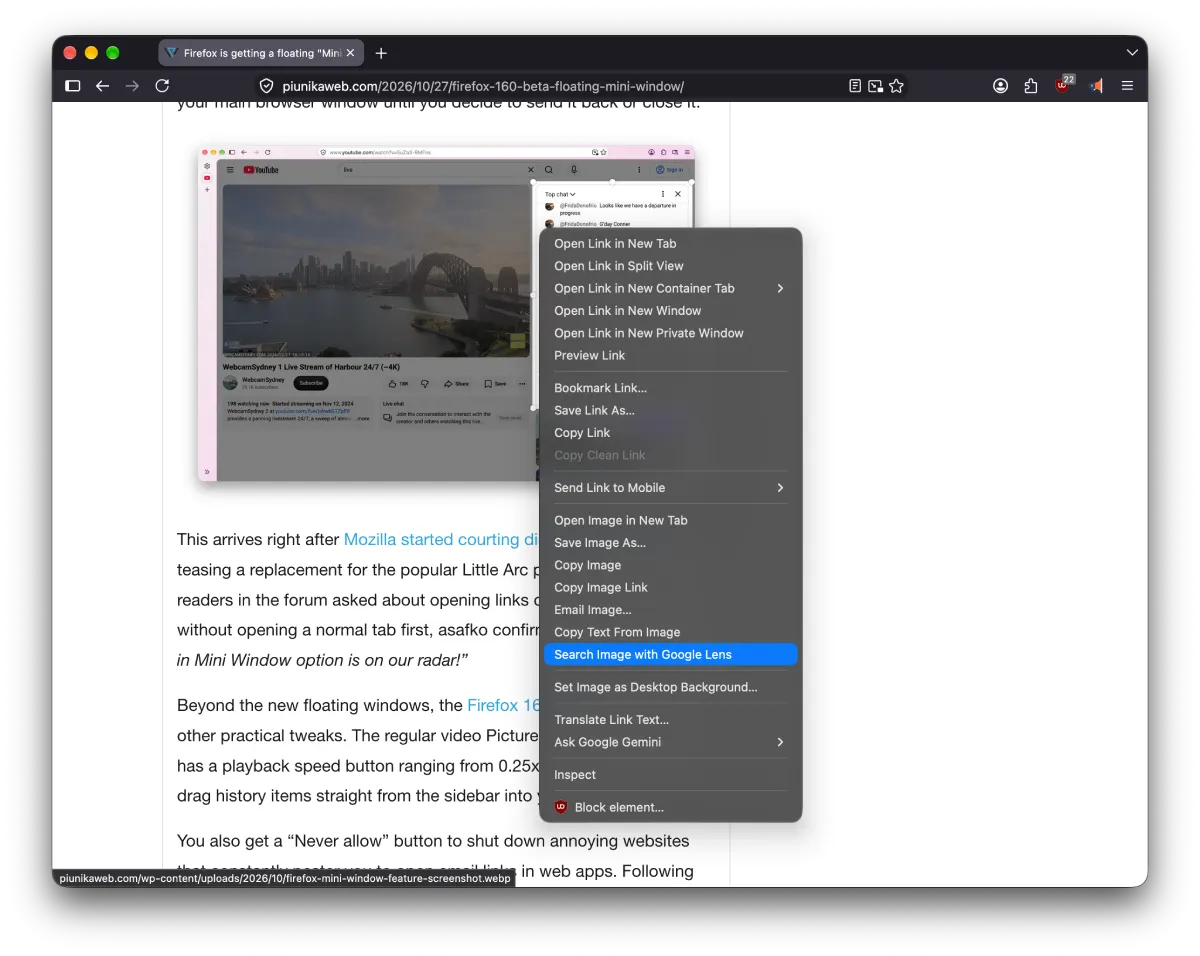
Task: Expand Send Link to Mobile submenu
Action: (x=670, y=488)
